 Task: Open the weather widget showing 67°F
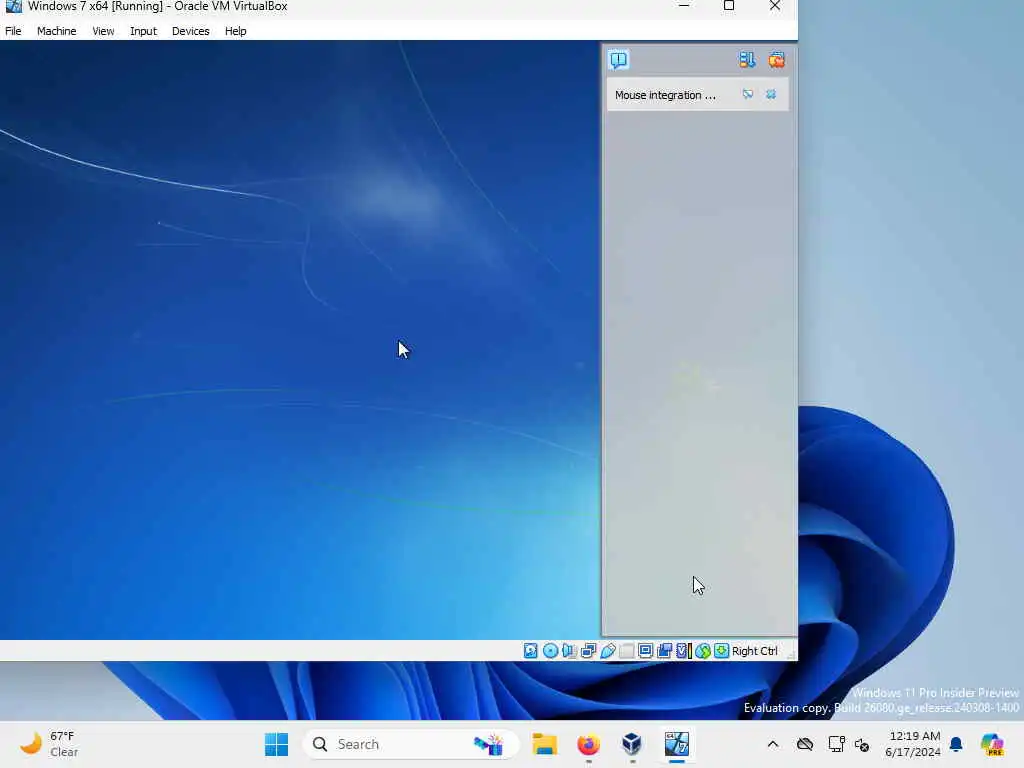[x=49, y=744]
